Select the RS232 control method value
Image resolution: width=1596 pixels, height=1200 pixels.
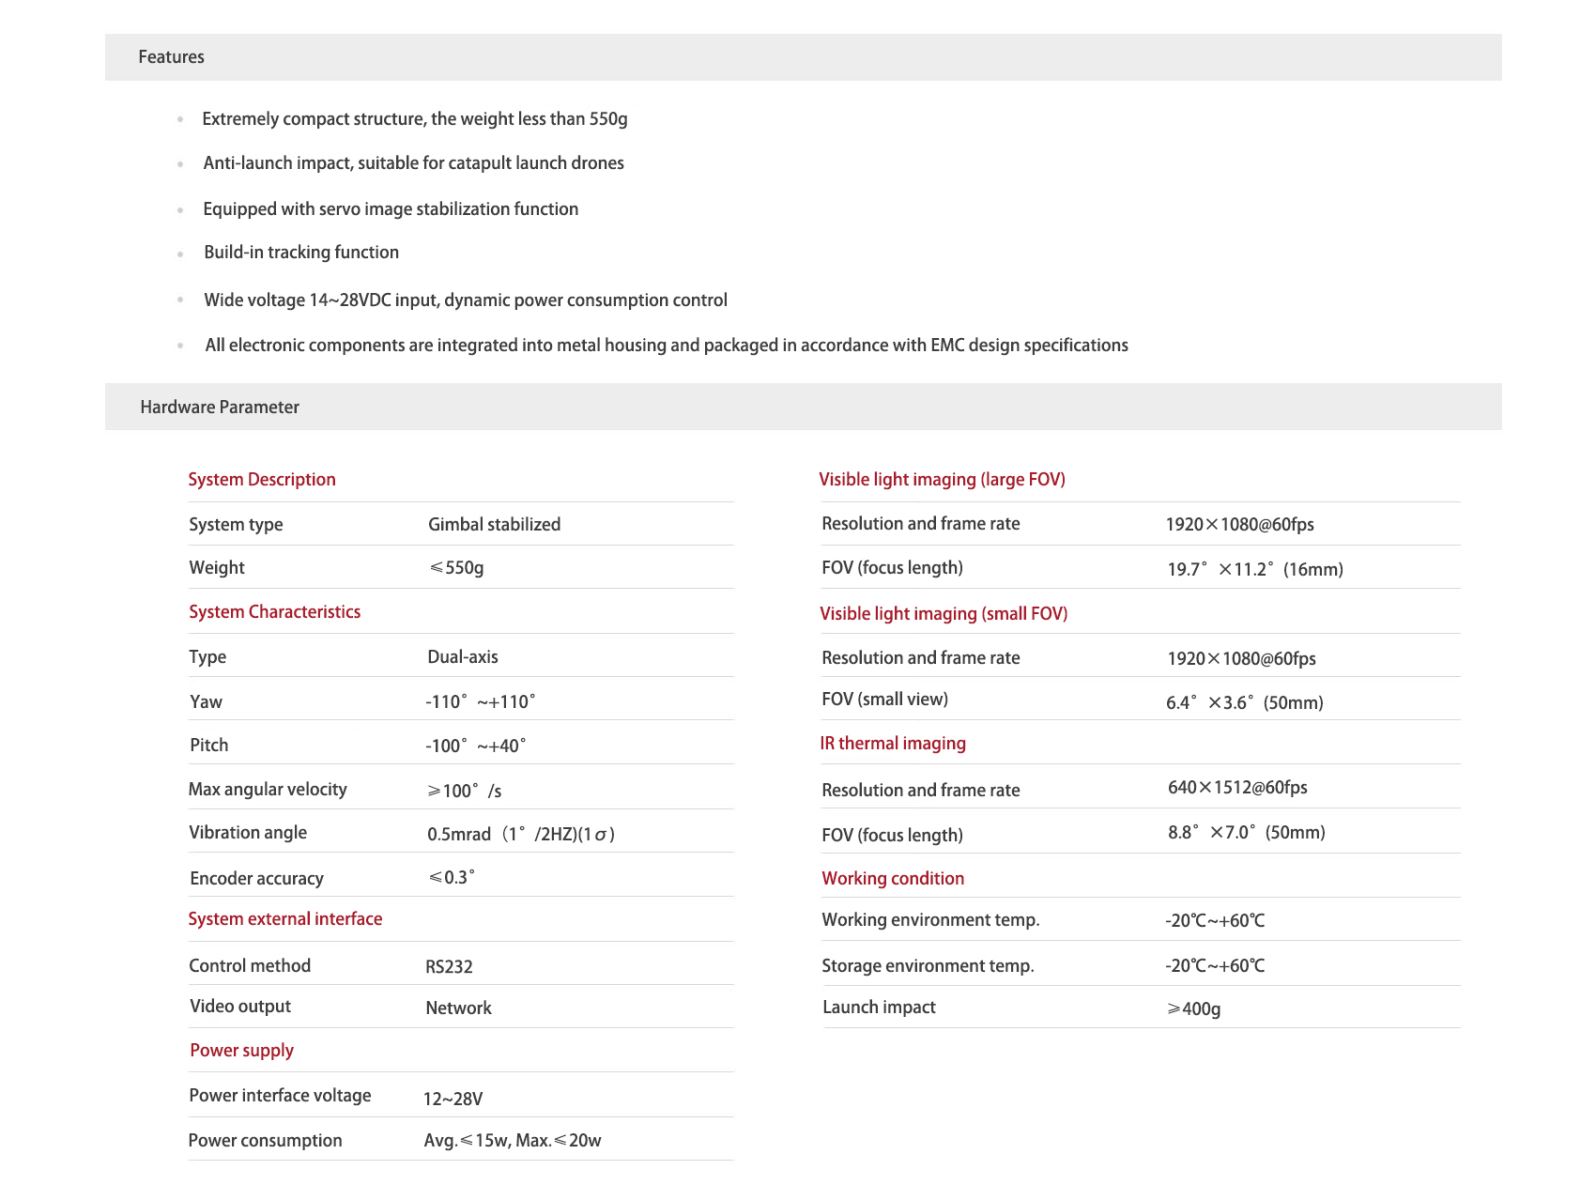click(x=449, y=966)
